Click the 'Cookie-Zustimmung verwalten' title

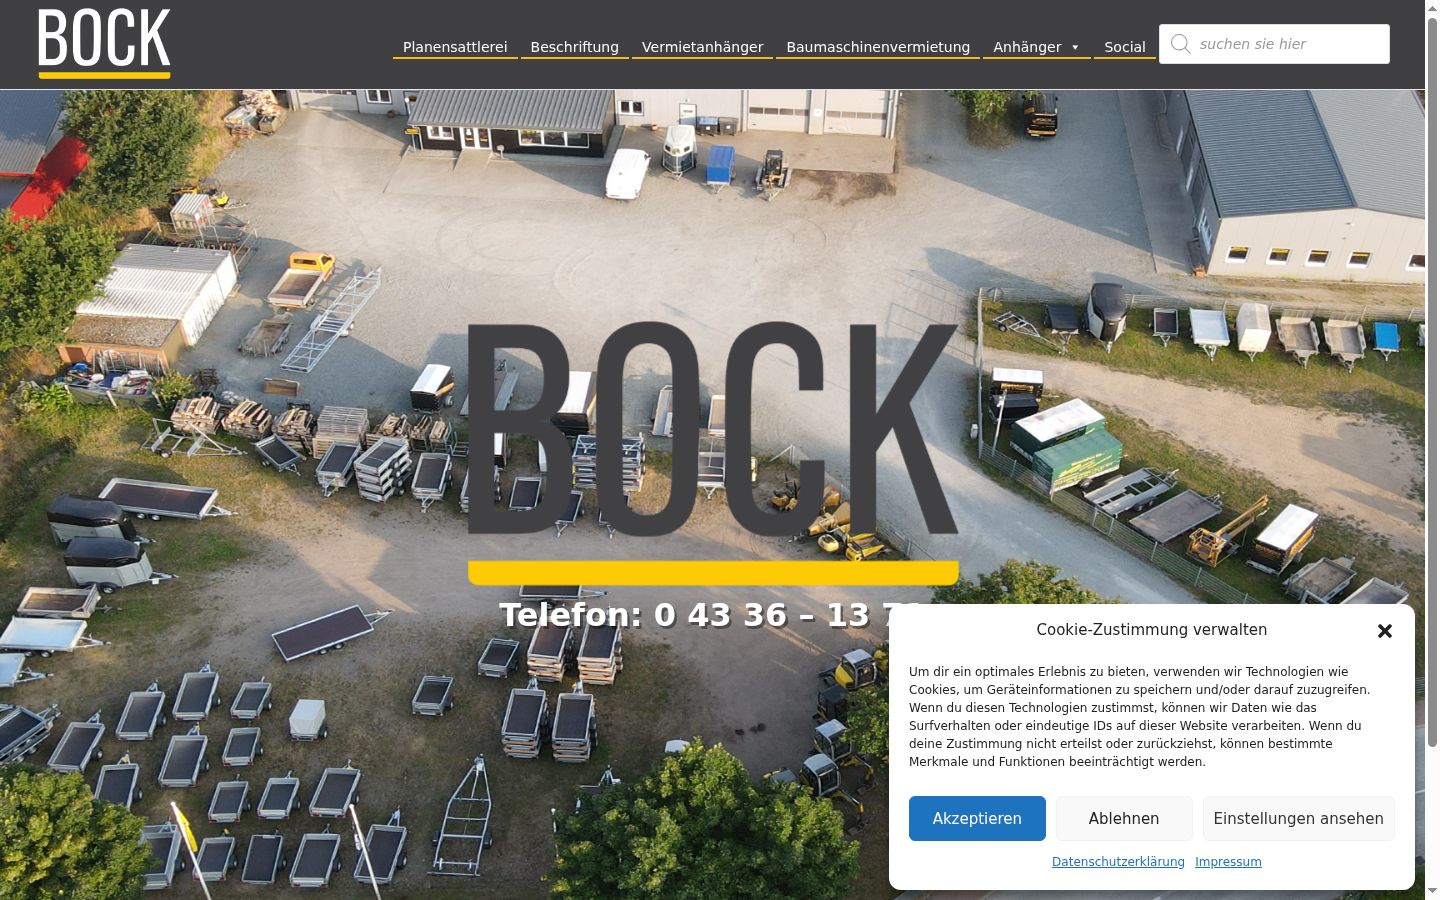tap(1151, 630)
